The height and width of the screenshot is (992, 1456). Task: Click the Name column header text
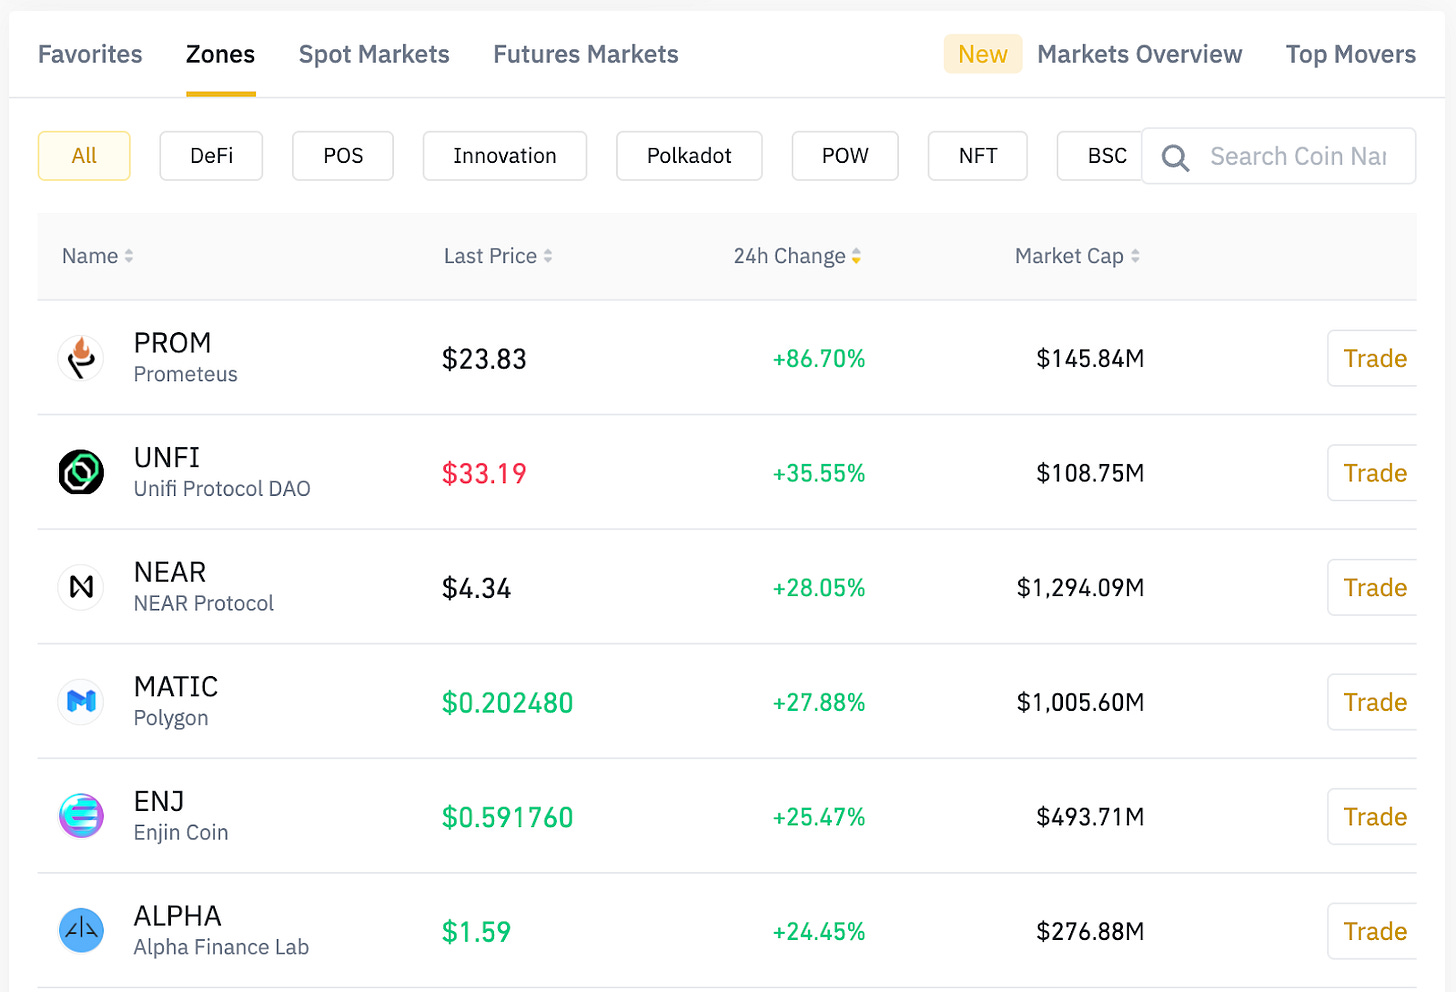pyautogui.click(x=90, y=256)
